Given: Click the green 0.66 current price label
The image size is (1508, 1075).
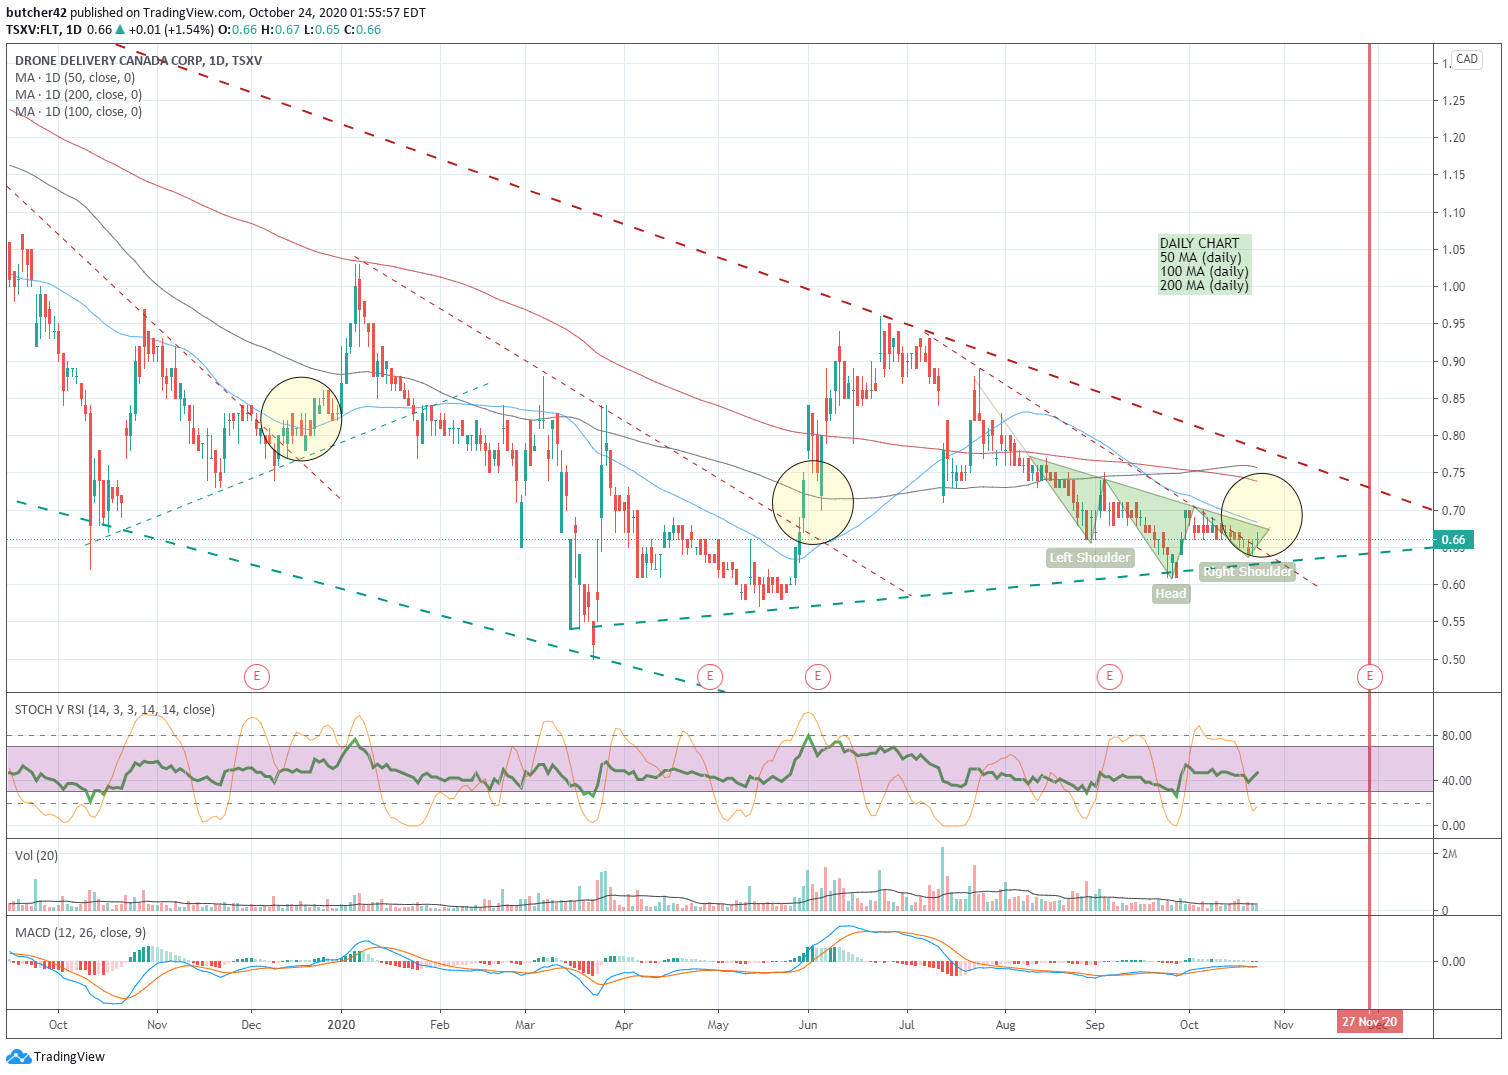Looking at the screenshot, I should [x=1453, y=540].
